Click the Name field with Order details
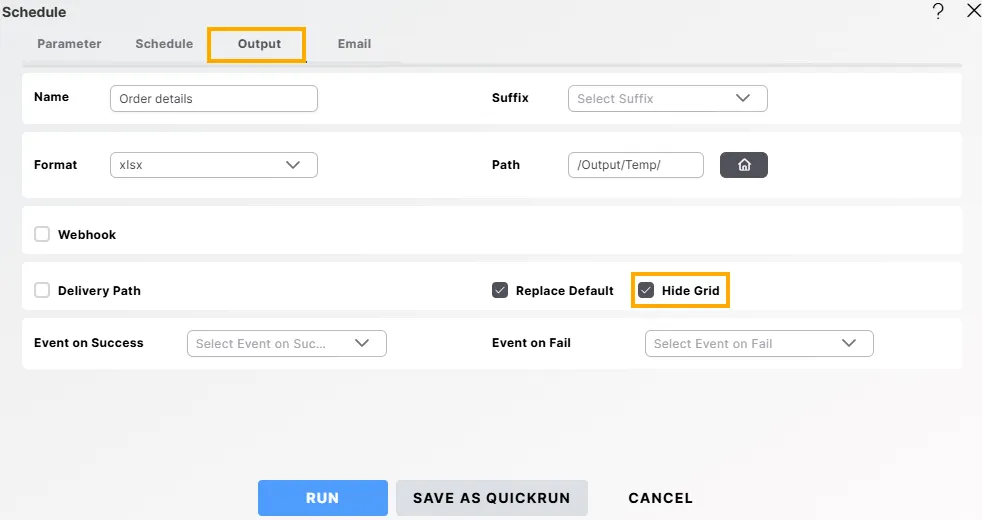982x520 pixels. pyautogui.click(x=213, y=98)
